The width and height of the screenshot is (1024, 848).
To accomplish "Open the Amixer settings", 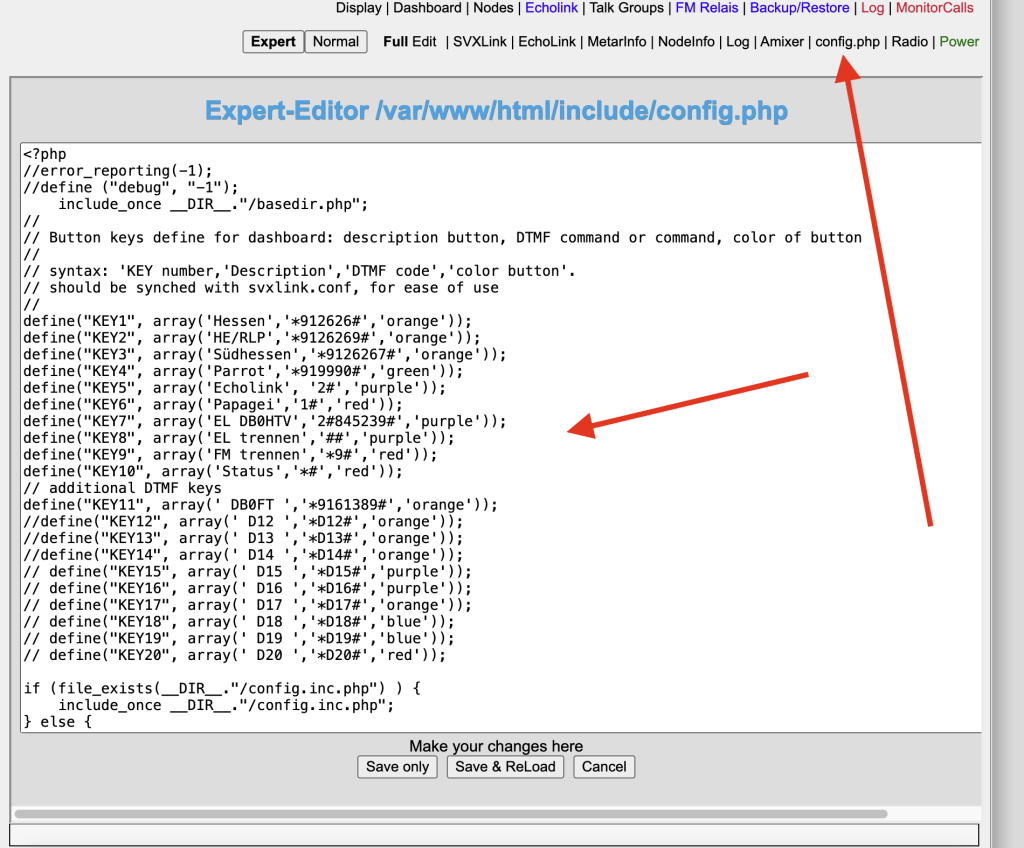I will coord(782,42).
